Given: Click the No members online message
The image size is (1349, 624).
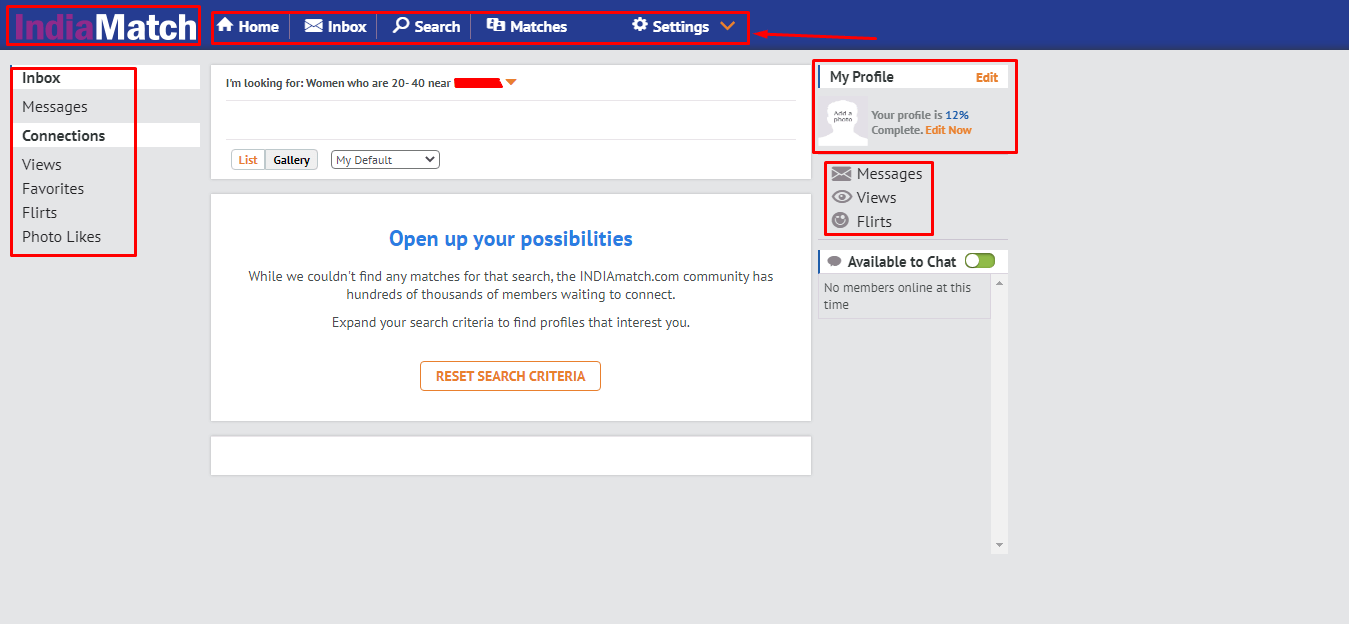Looking at the screenshot, I should (898, 296).
